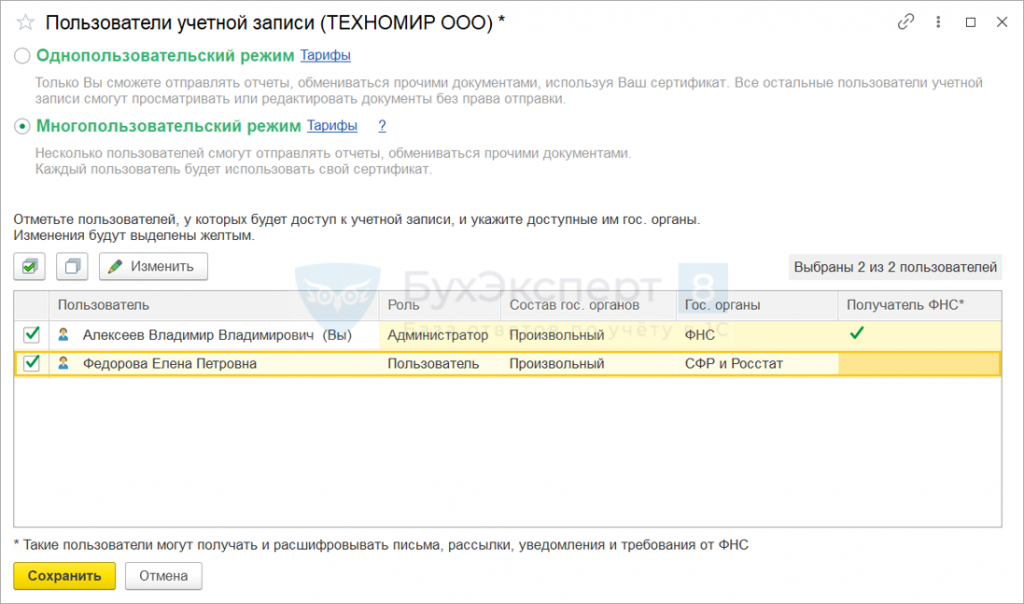Viewport: 1024px width, 604px height.
Task: Maximize the dialog window
Action: click(x=970, y=22)
